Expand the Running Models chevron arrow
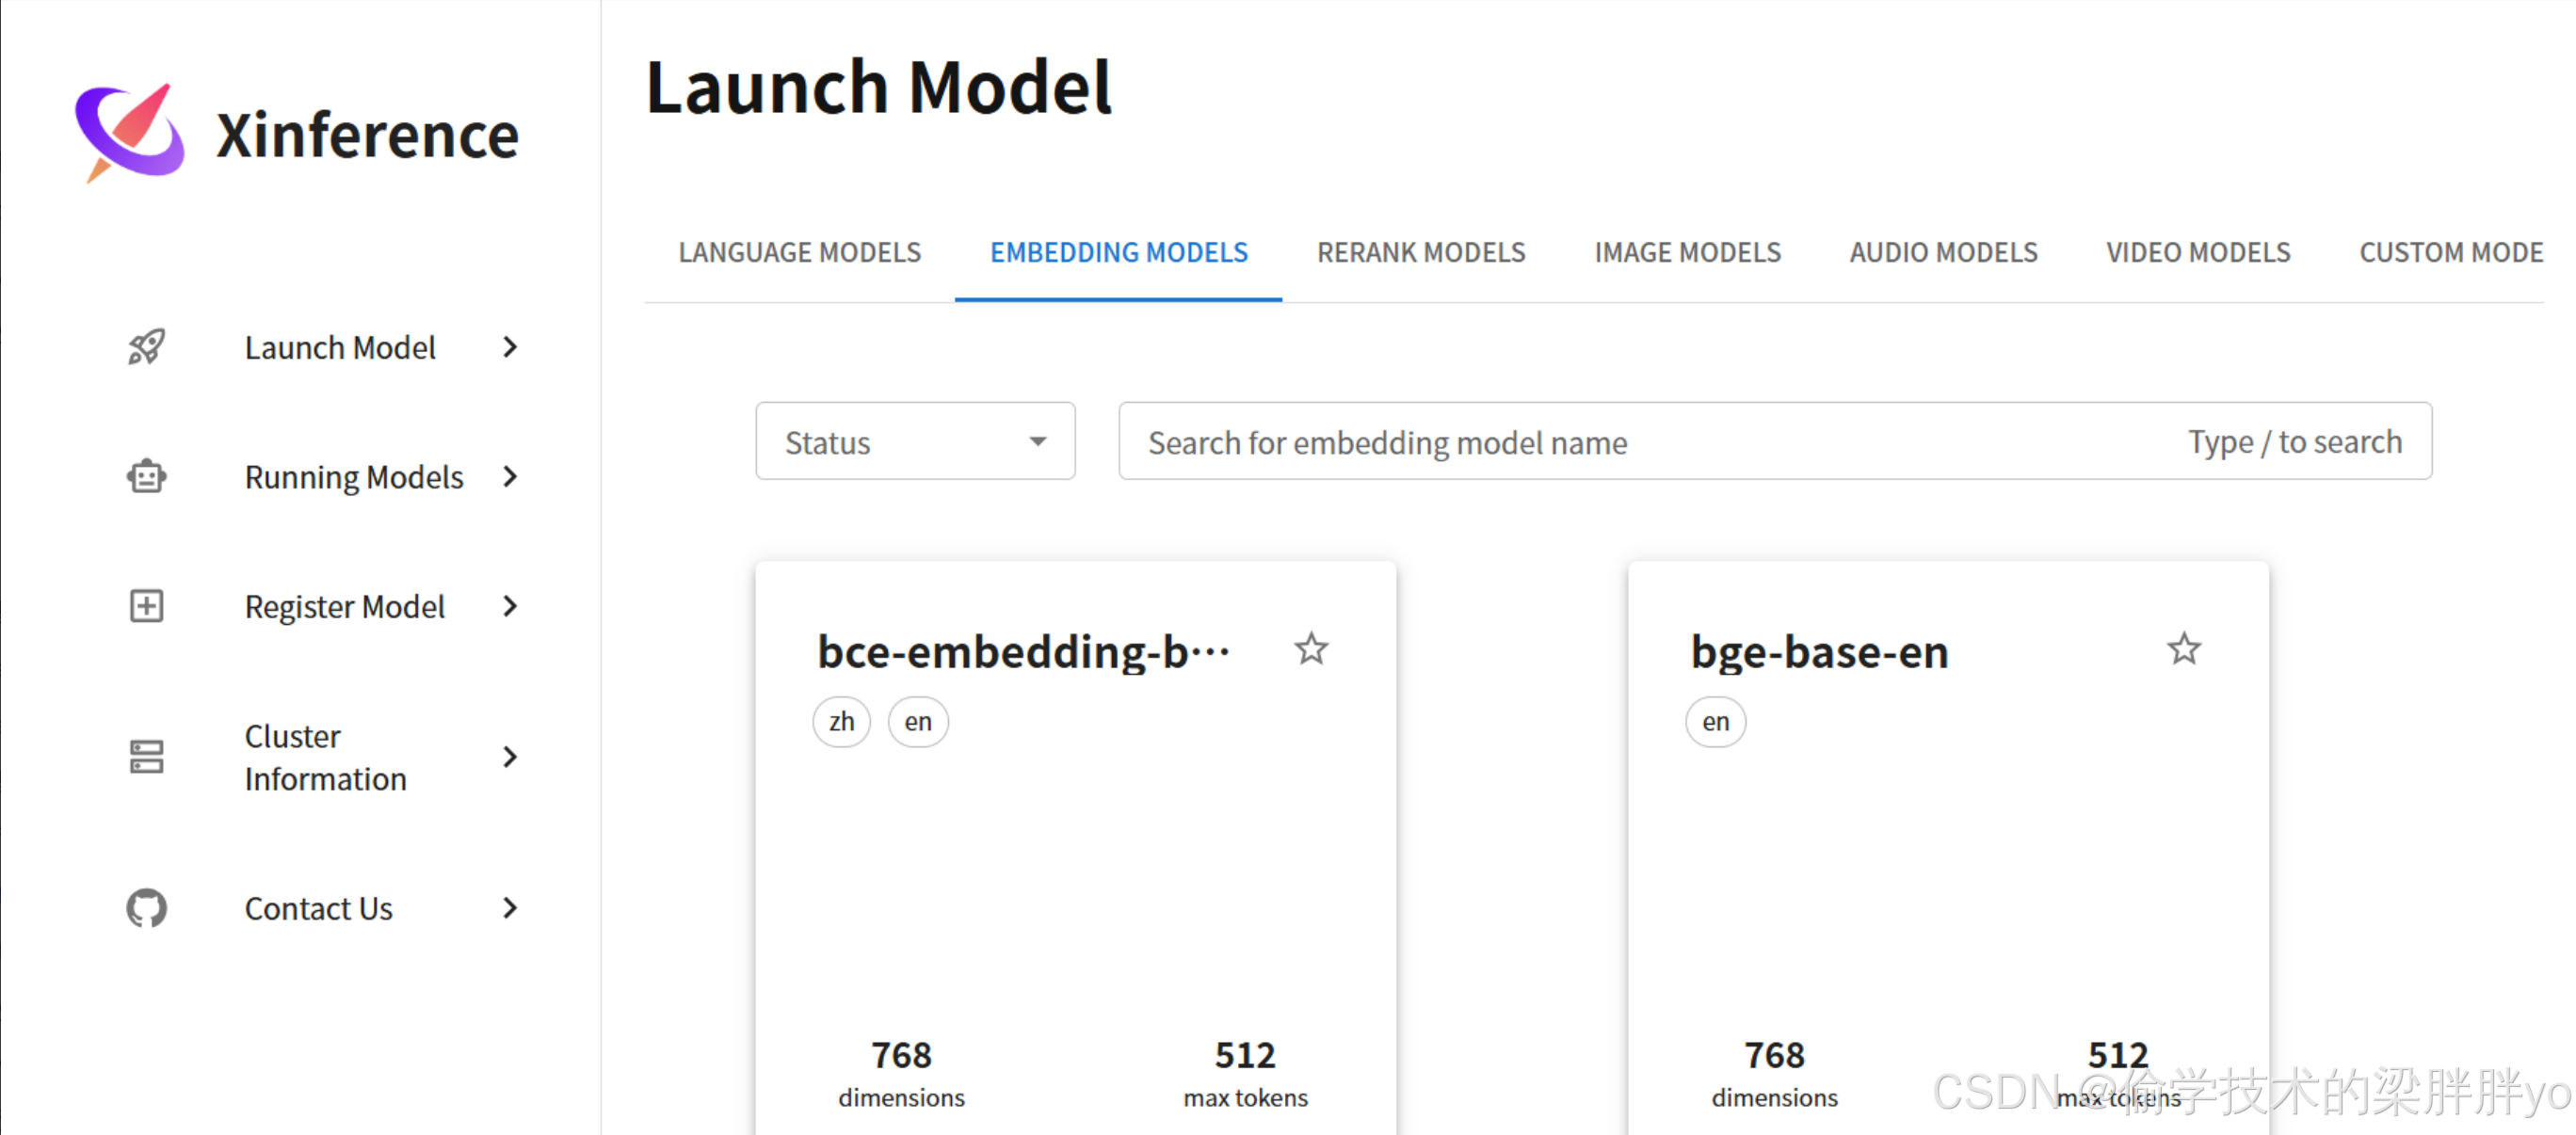 point(510,477)
